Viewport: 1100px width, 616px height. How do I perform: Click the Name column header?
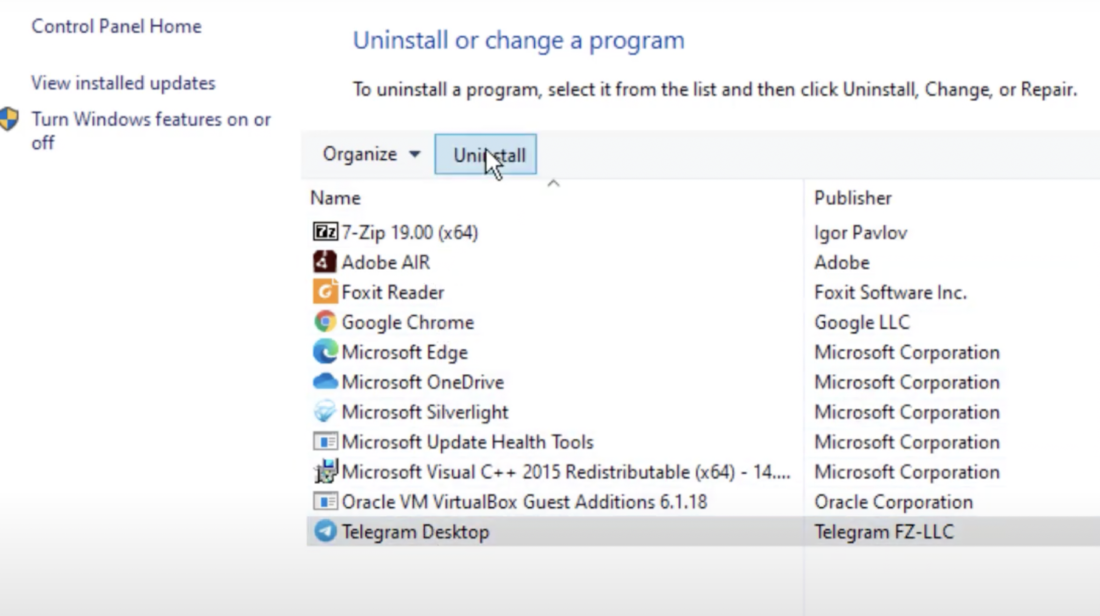click(335, 197)
